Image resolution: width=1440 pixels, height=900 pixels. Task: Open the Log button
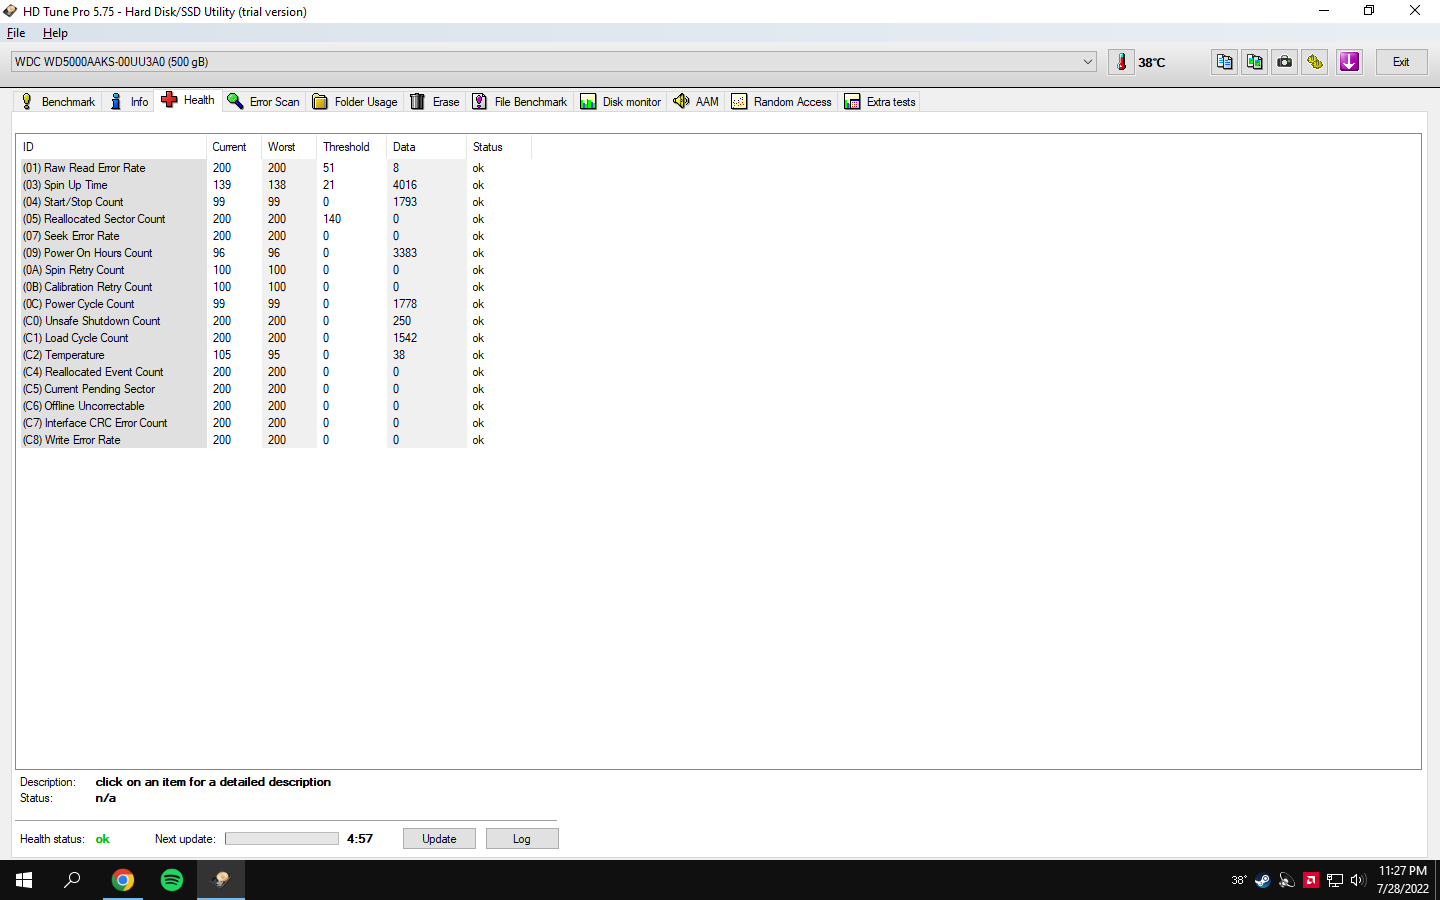[x=522, y=839]
